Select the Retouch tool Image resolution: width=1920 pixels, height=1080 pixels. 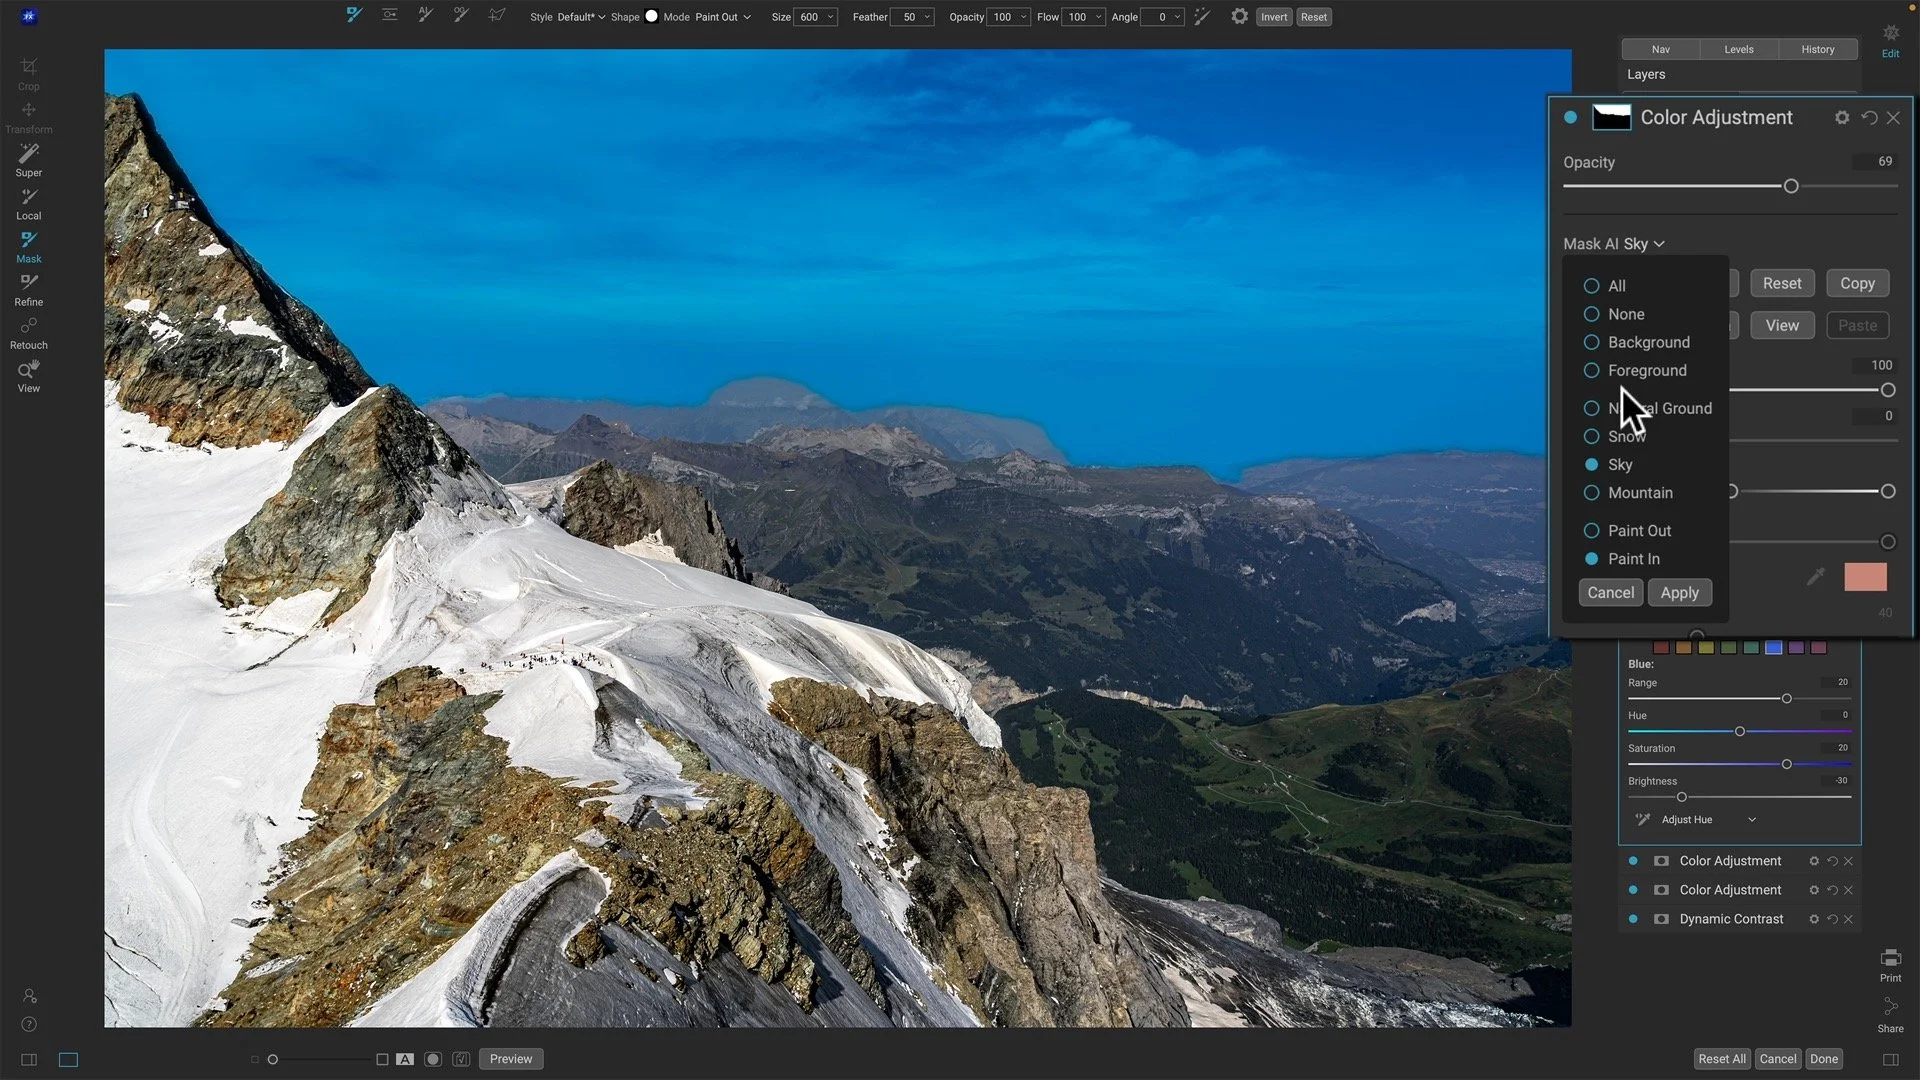tap(29, 330)
